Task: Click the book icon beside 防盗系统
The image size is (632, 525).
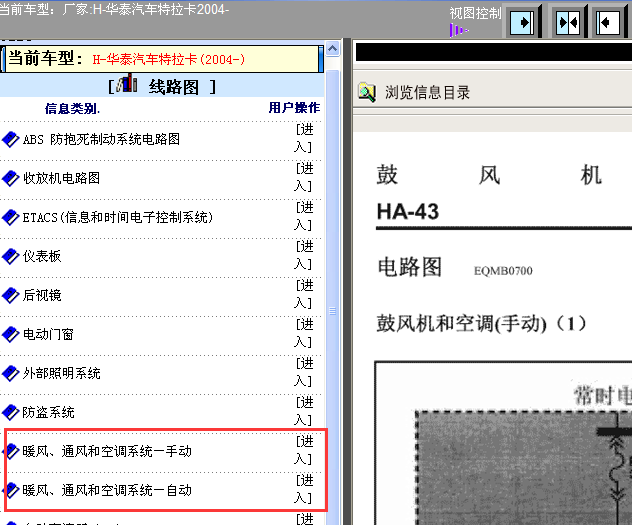Action: (x=11, y=413)
